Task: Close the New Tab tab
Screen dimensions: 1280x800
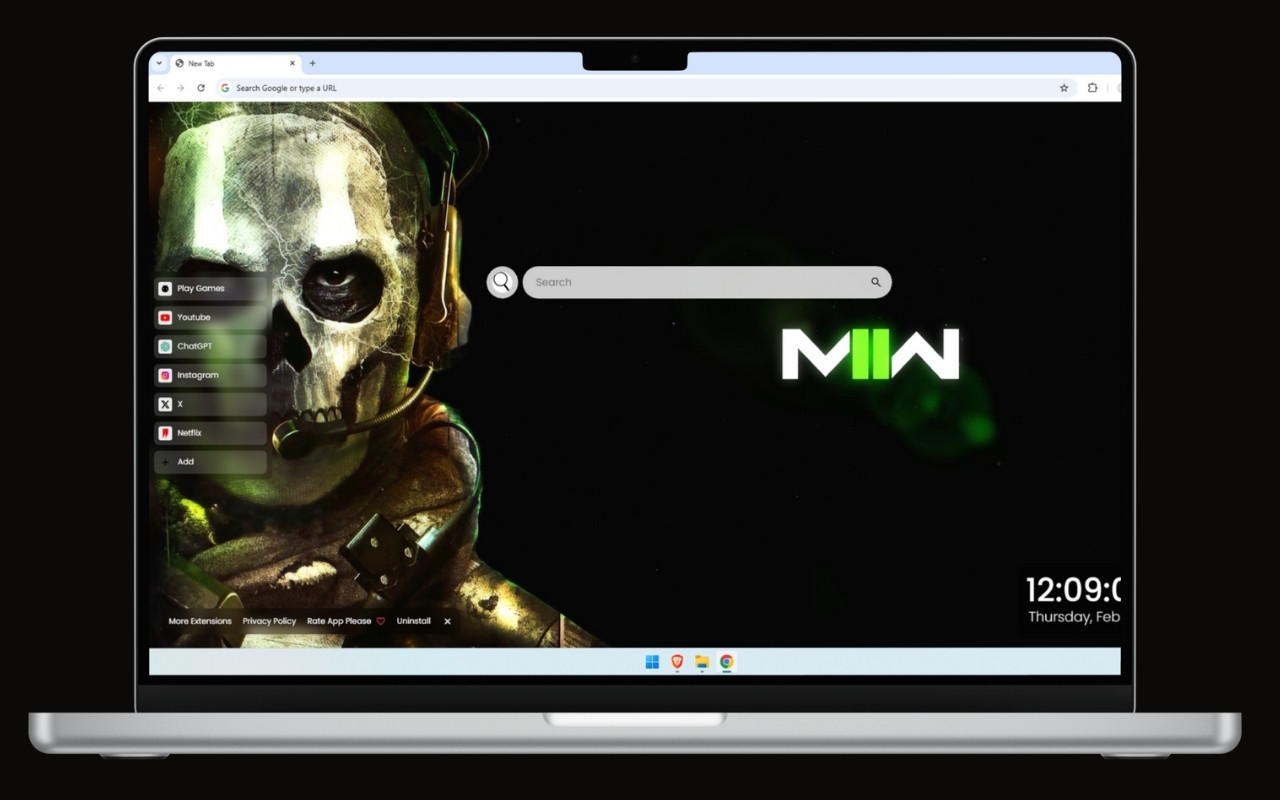Action: tap(292, 63)
